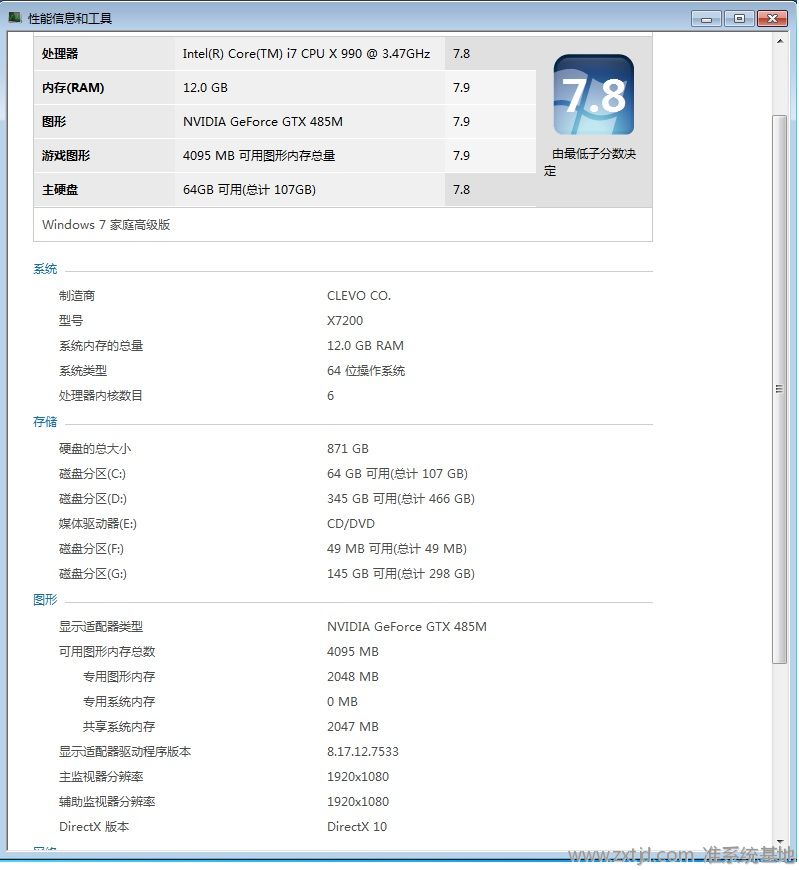Minimize the performance information window
The image size is (799, 870).
(706, 18)
